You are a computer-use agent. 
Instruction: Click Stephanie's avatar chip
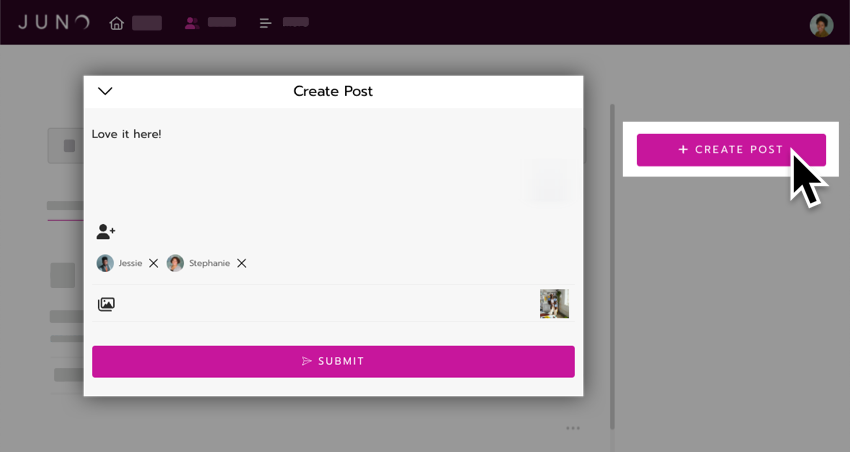(x=175, y=263)
